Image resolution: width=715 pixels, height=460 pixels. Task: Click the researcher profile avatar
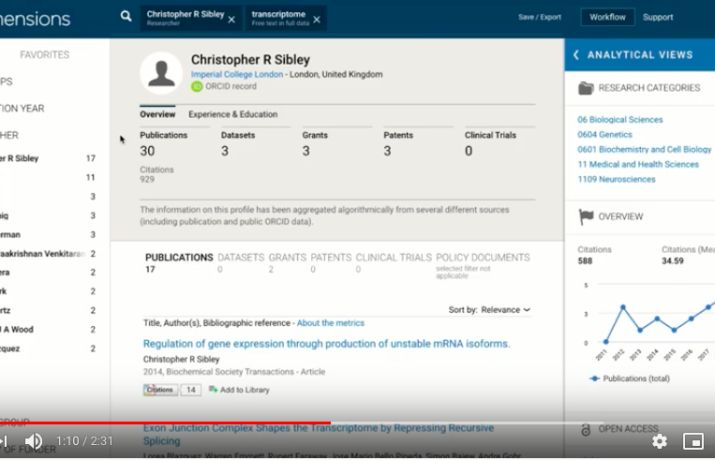[x=161, y=72]
